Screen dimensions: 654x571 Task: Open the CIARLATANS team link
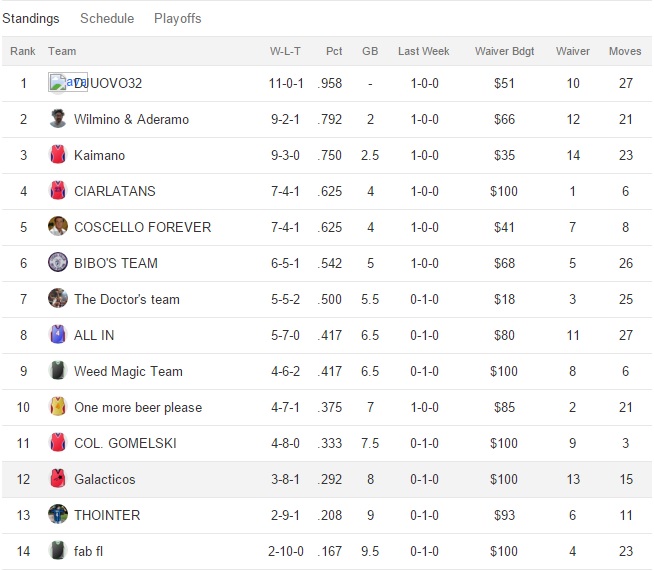[115, 191]
